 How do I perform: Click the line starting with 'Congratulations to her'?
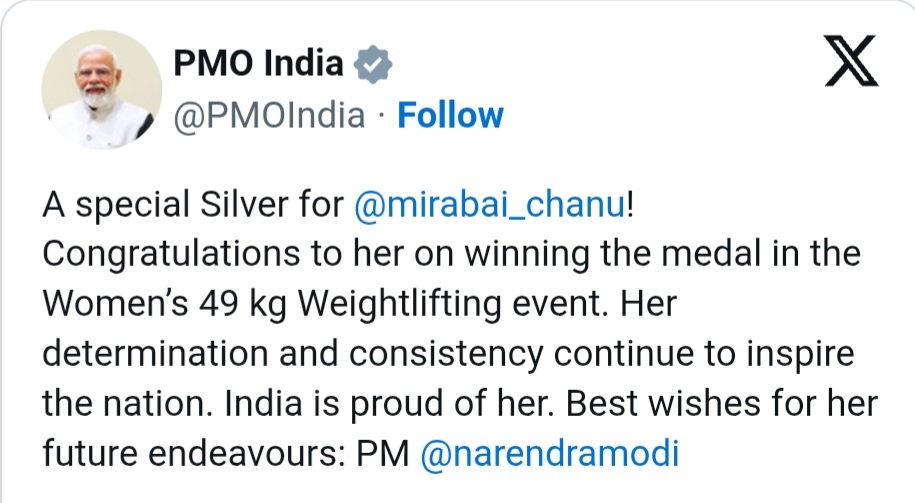click(452, 254)
